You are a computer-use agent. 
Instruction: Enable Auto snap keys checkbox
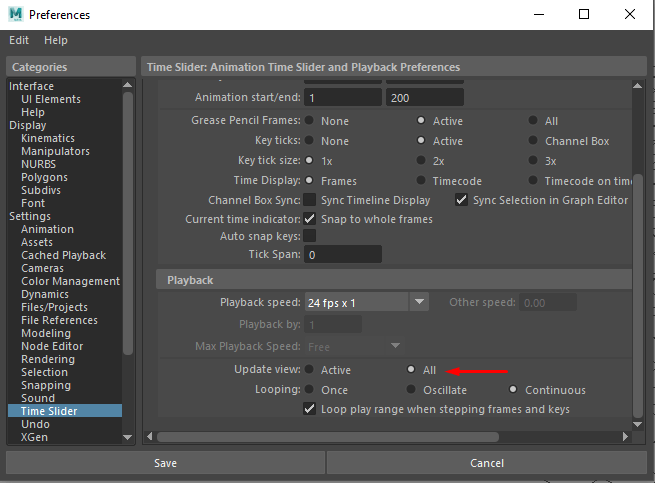310,236
